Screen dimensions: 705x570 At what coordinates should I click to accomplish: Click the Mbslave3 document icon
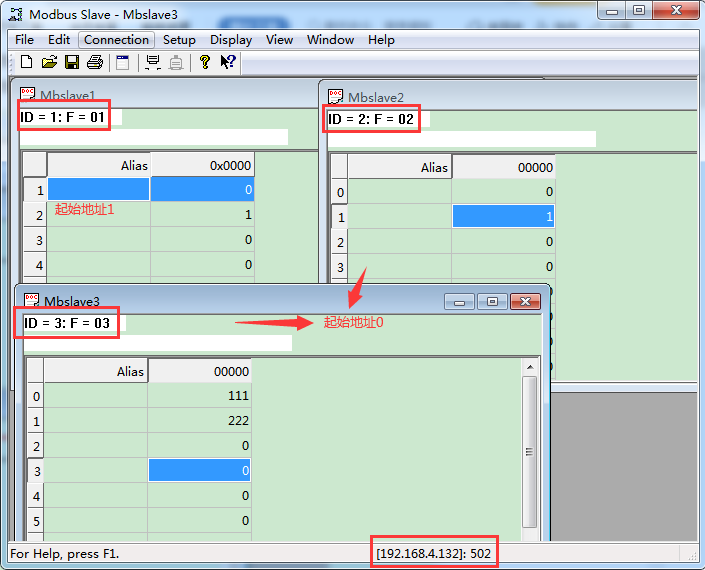point(31,299)
